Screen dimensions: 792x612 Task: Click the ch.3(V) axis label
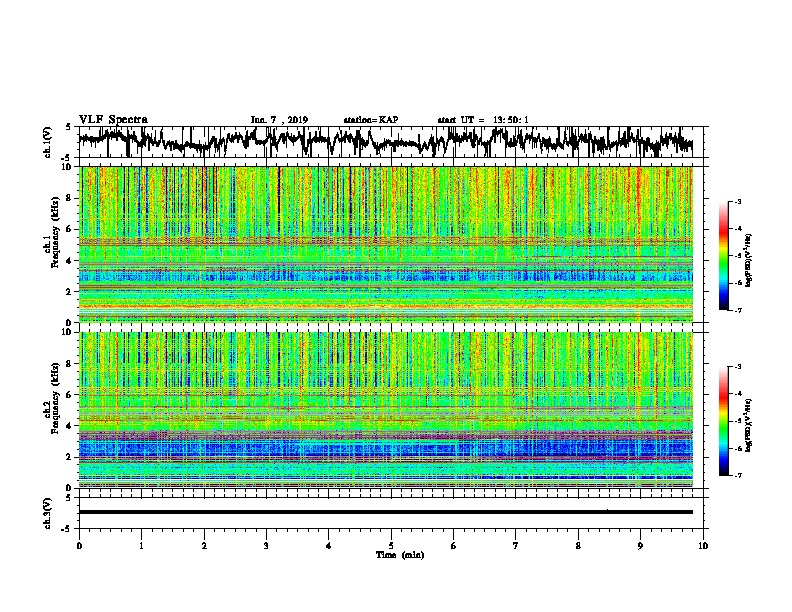click(x=48, y=513)
